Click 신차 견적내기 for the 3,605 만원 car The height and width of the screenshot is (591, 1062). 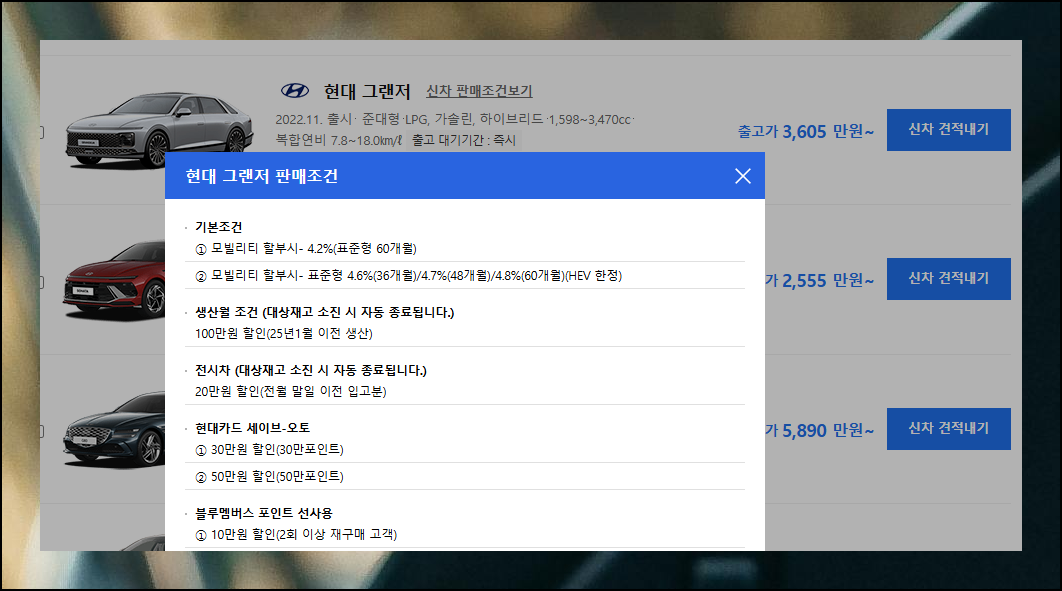948,129
